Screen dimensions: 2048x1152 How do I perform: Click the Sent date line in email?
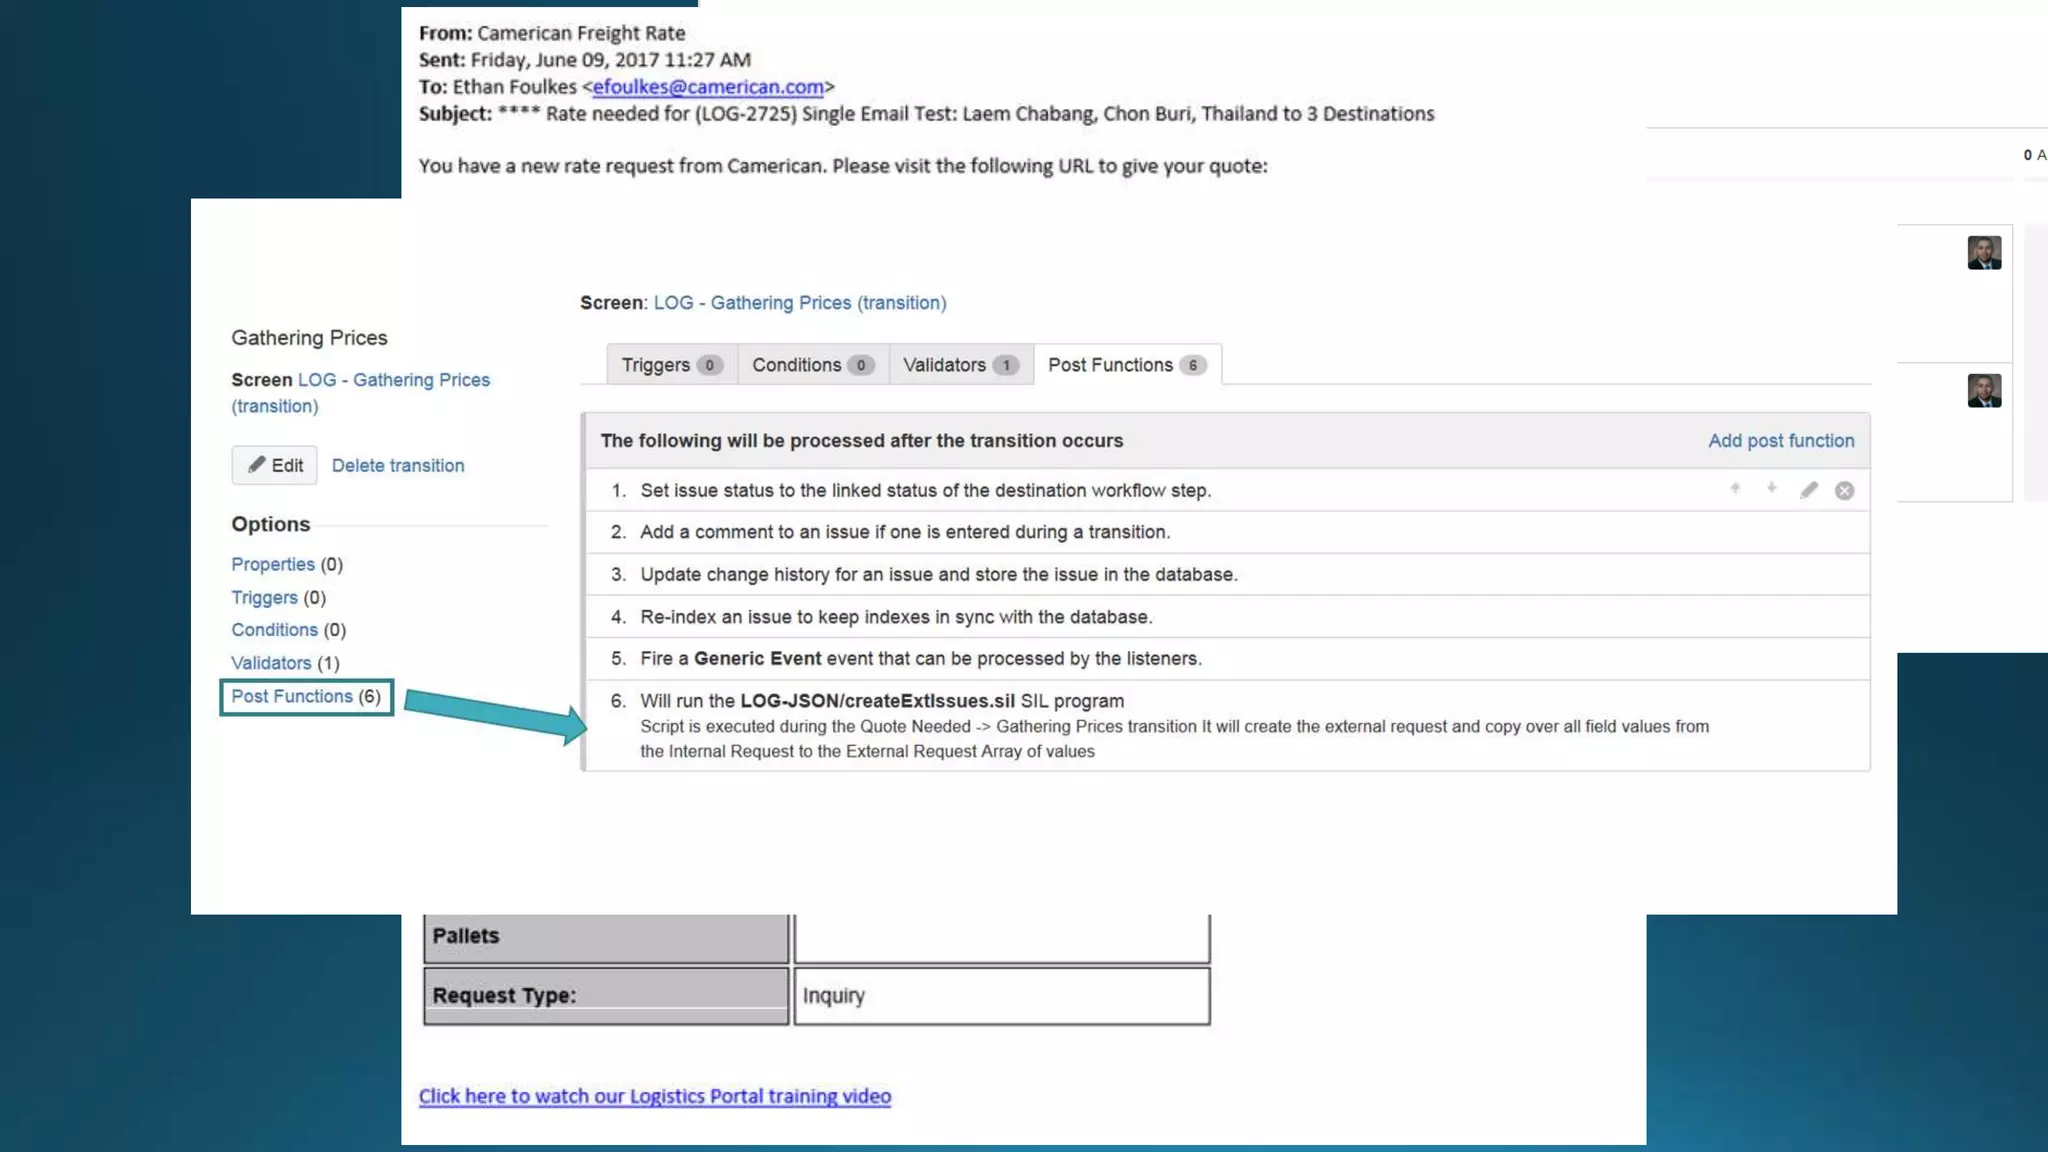(585, 60)
